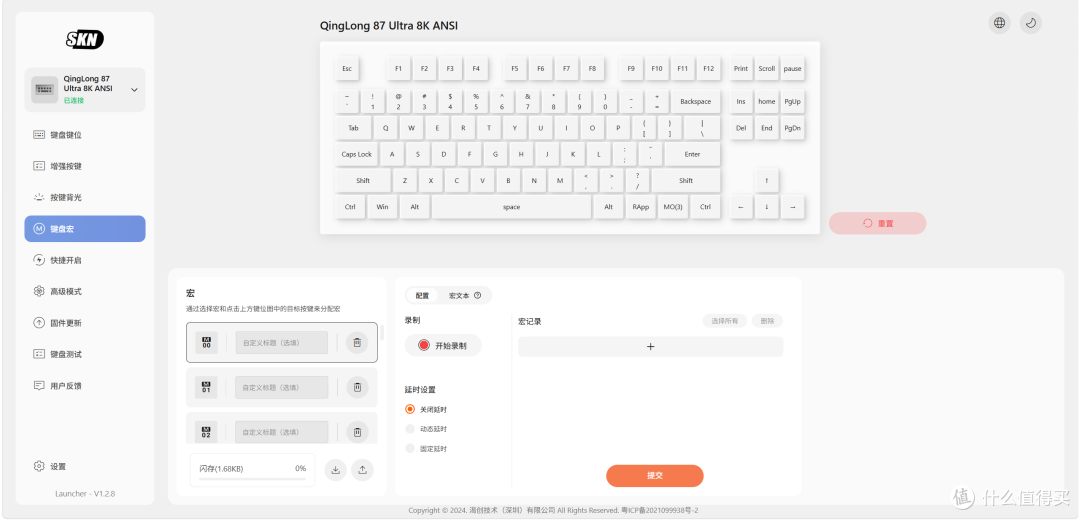Click the 删除 delete records button
This screenshot has height=520, width=1080.
767,321
